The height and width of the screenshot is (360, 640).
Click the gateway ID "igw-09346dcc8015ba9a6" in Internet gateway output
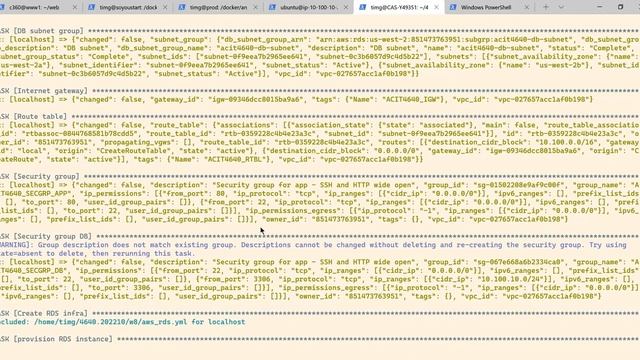pyautogui.click(x=256, y=100)
